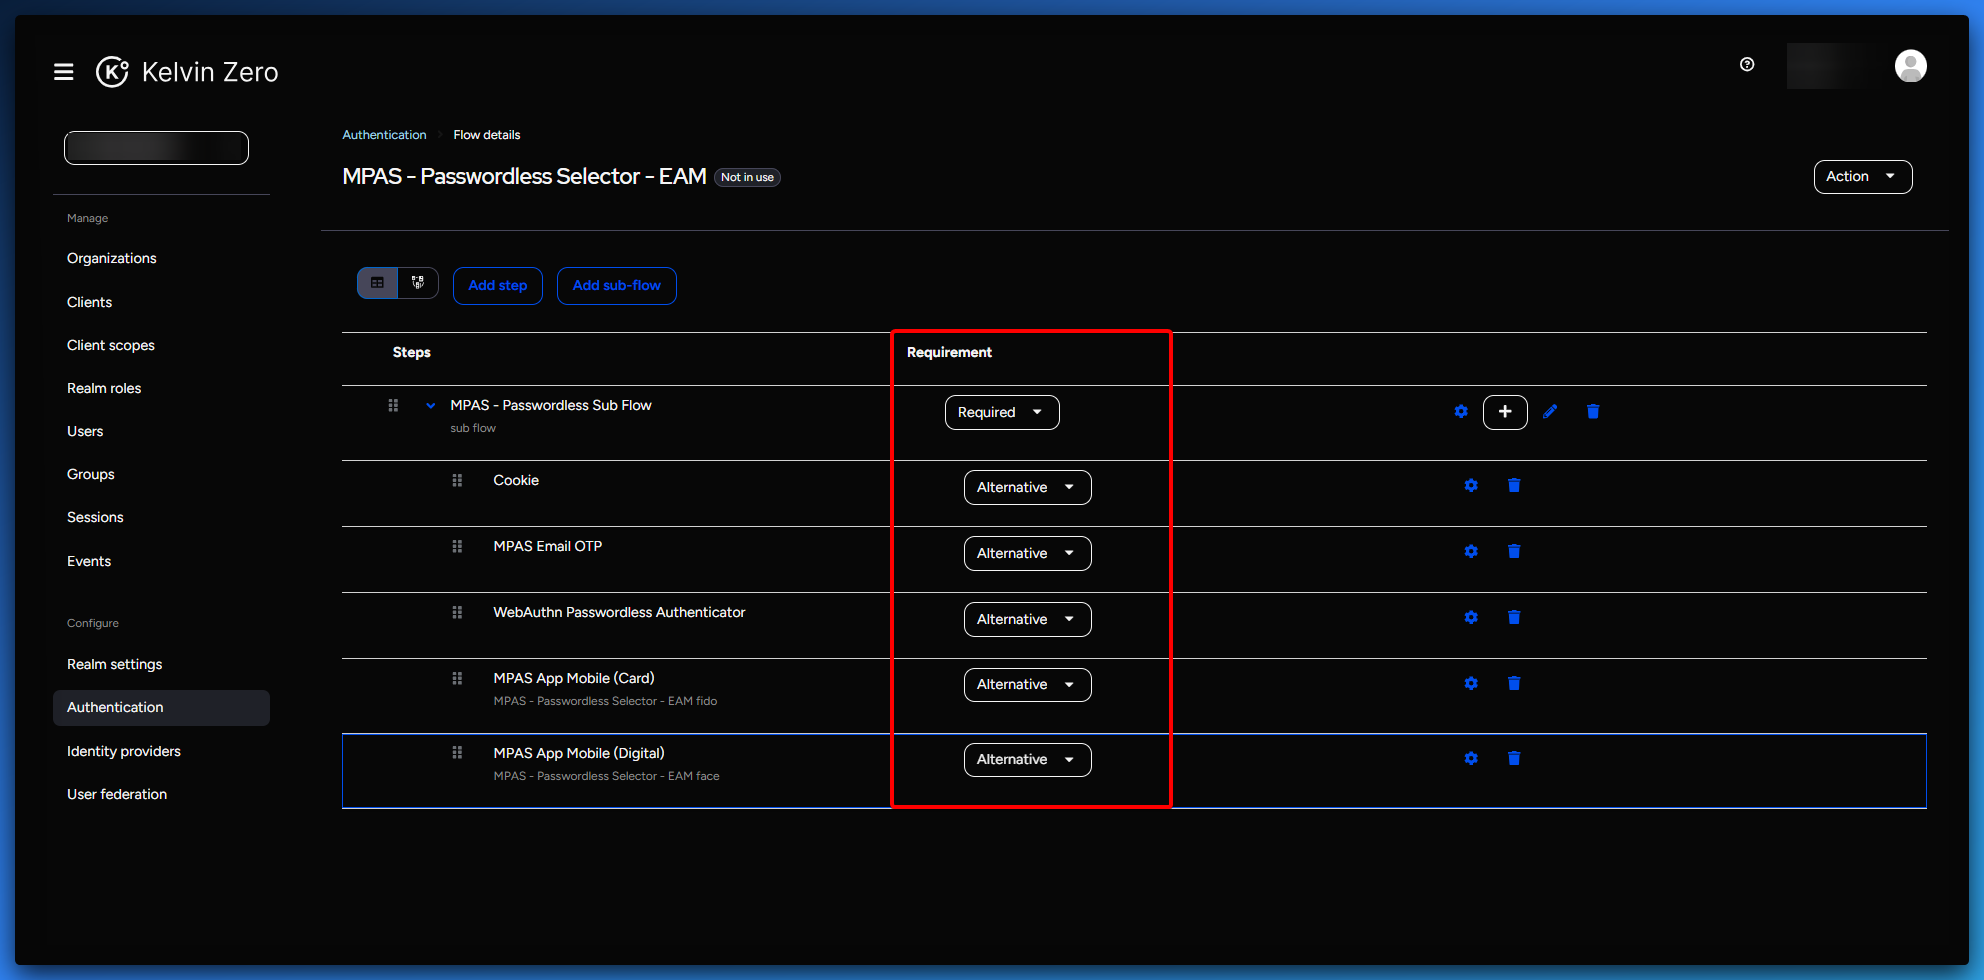Click the Cookie step name
This screenshot has width=1984, height=980.
(x=516, y=480)
